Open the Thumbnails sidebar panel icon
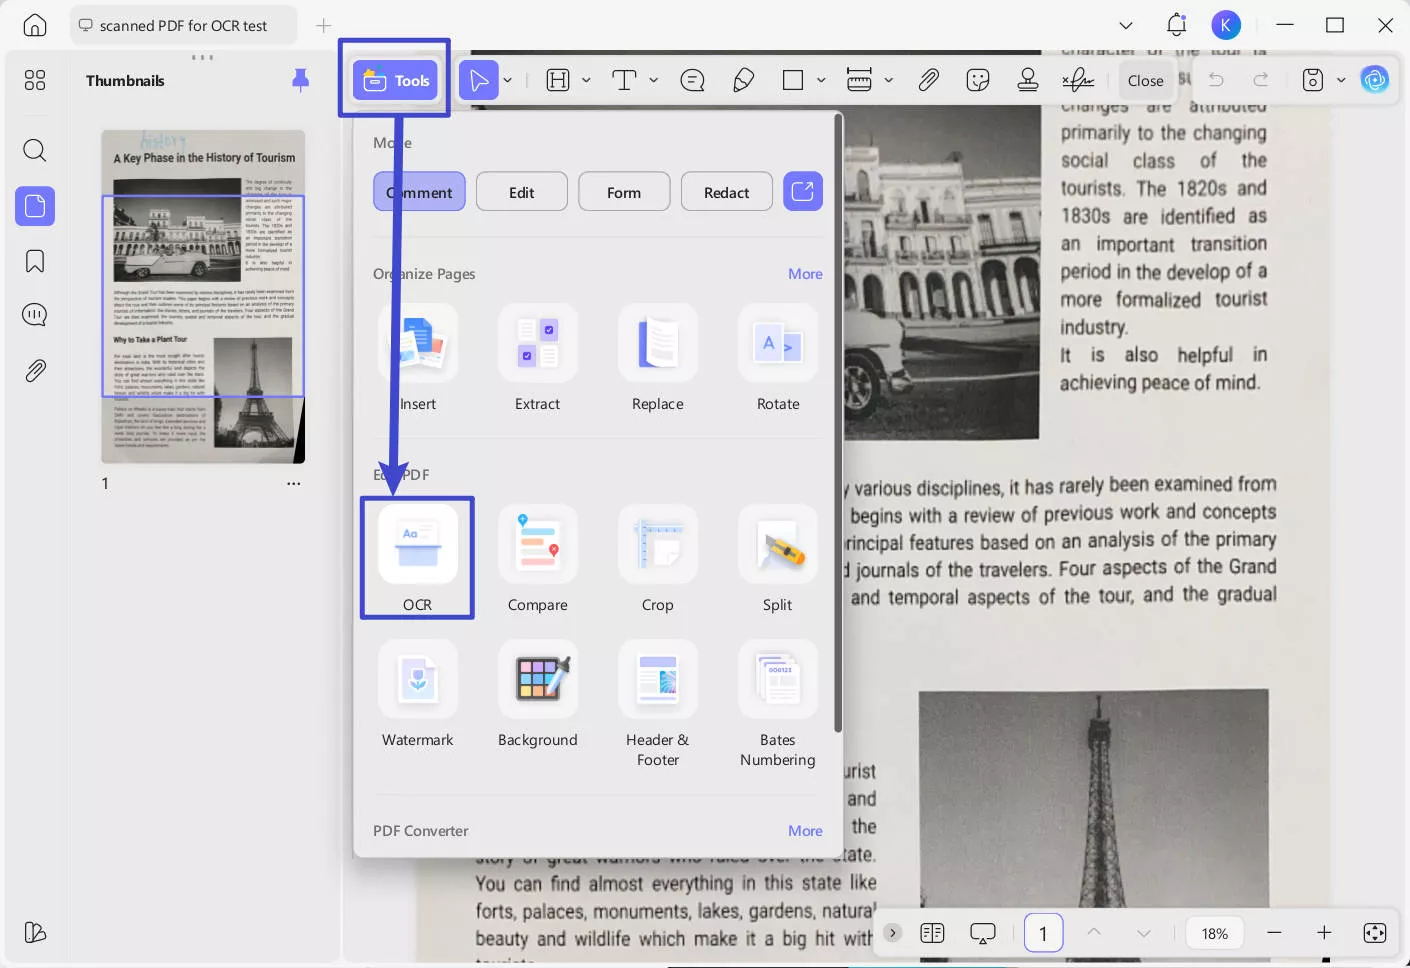Screen dimensions: 1410x968 click(35, 206)
